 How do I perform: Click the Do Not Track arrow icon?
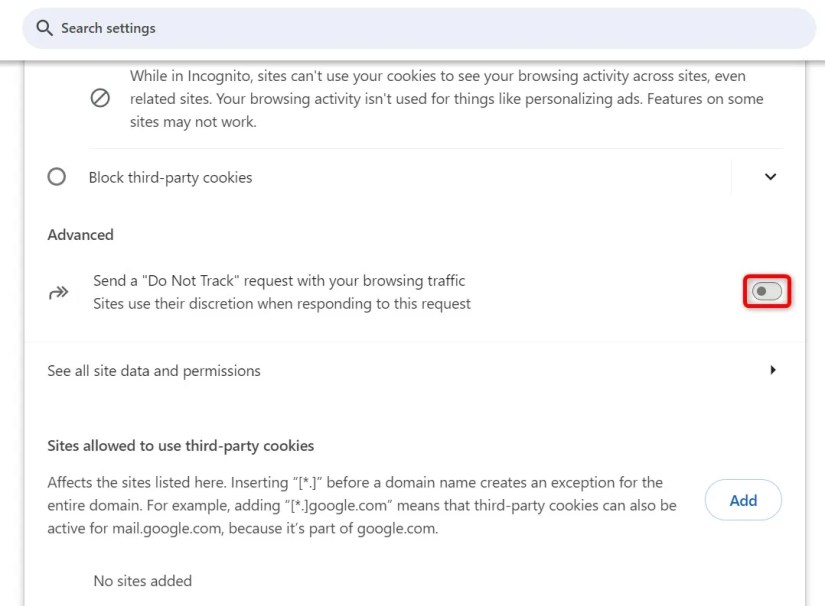click(x=58, y=293)
